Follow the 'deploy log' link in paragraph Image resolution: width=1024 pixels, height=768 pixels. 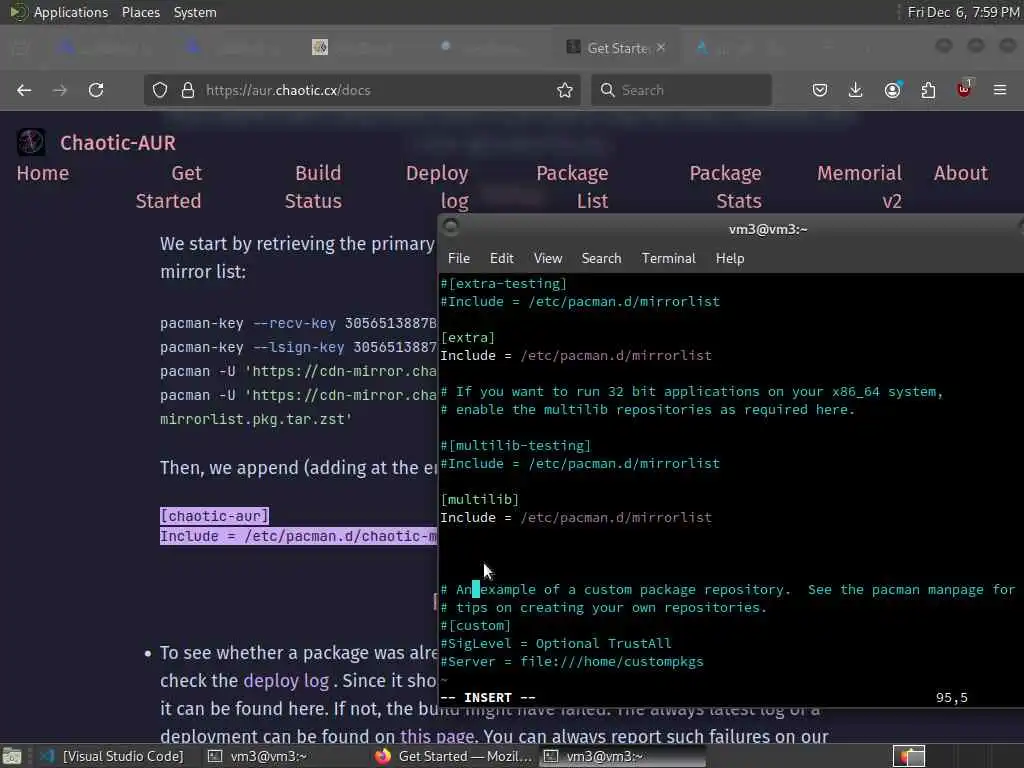tap(286, 680)
